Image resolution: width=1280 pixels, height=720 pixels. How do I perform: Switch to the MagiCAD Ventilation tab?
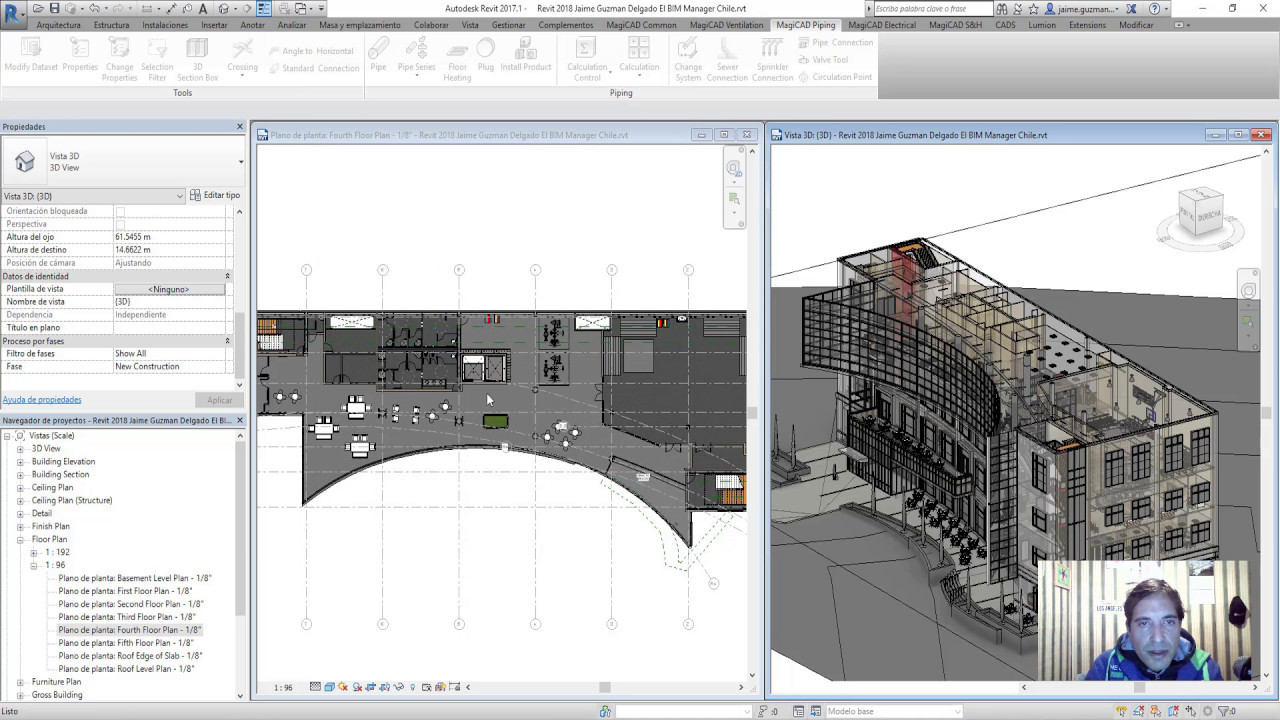tap(726, 25)
